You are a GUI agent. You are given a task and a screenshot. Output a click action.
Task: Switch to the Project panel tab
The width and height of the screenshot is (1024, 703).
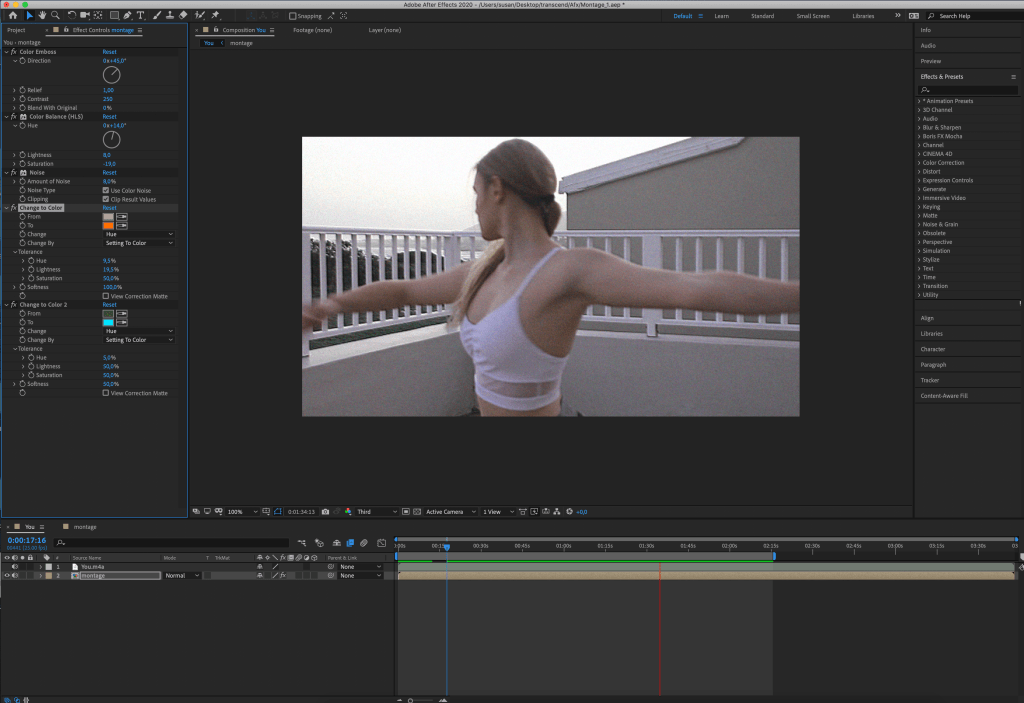pyautogui.click(x=16, y=30)
